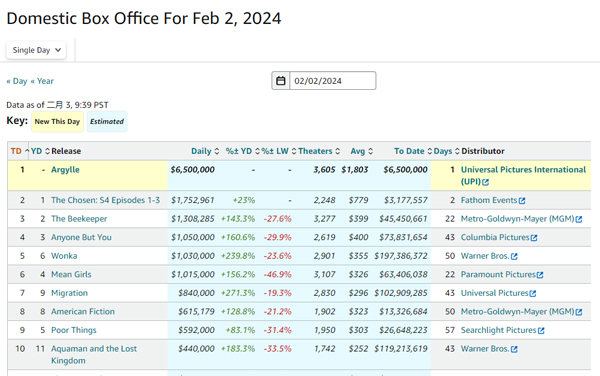Viewport: 600px width, 376px height.
Task: Open external link icon beside Paramount Pictures
Action: 540,275
